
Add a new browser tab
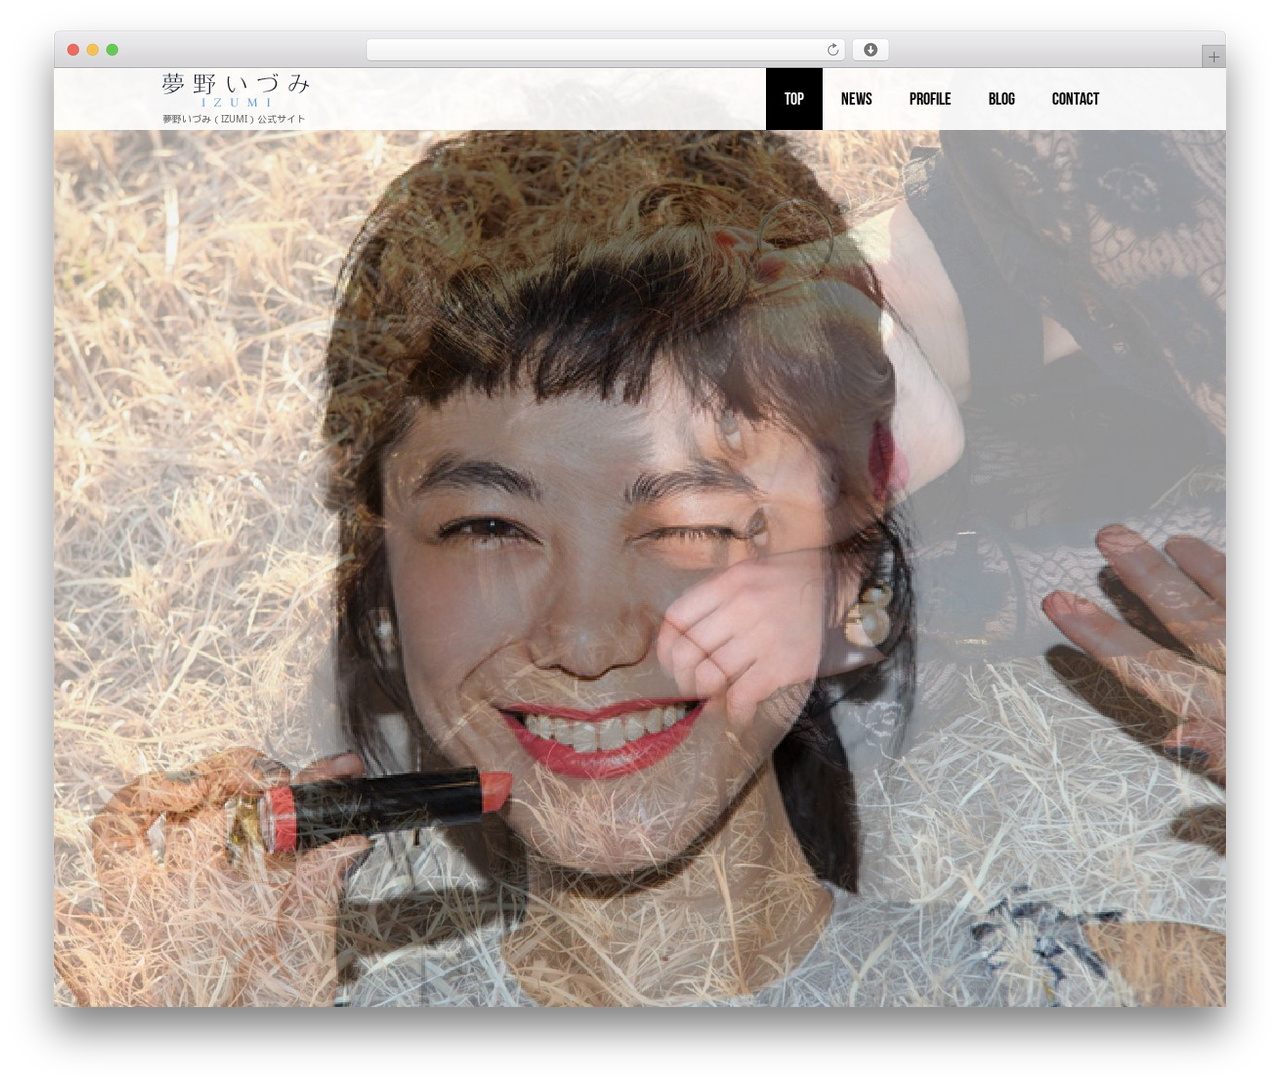1213,57
